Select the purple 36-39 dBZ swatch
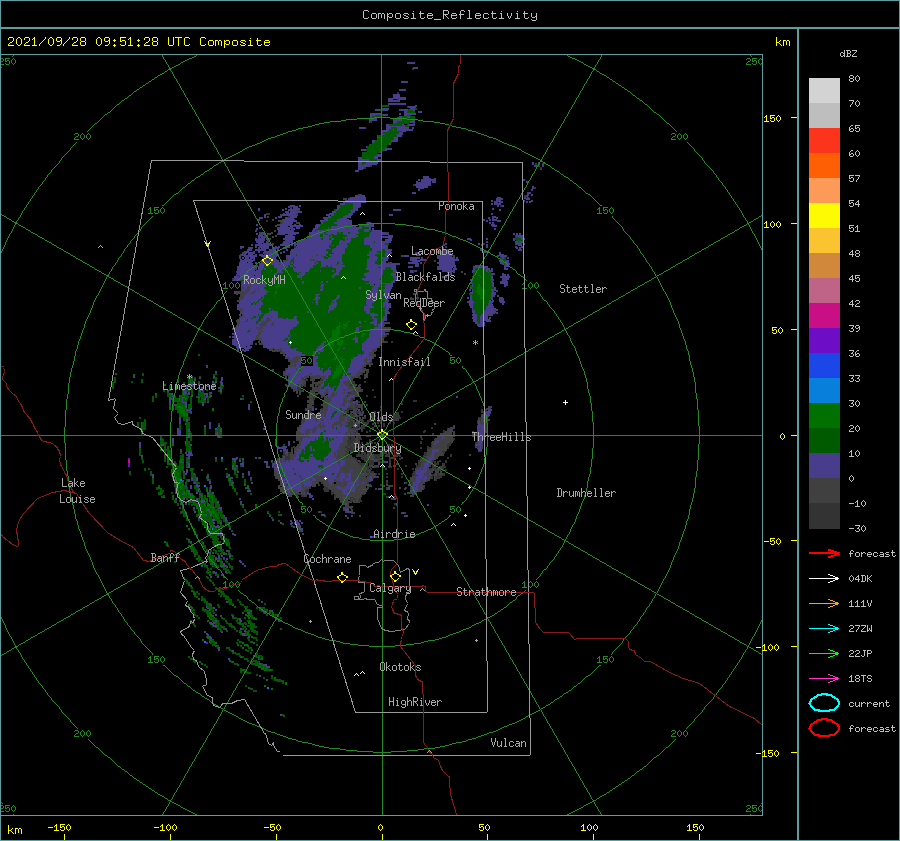Image resolution: width=900 pixels, height=841 pixels. click(824, 341)
